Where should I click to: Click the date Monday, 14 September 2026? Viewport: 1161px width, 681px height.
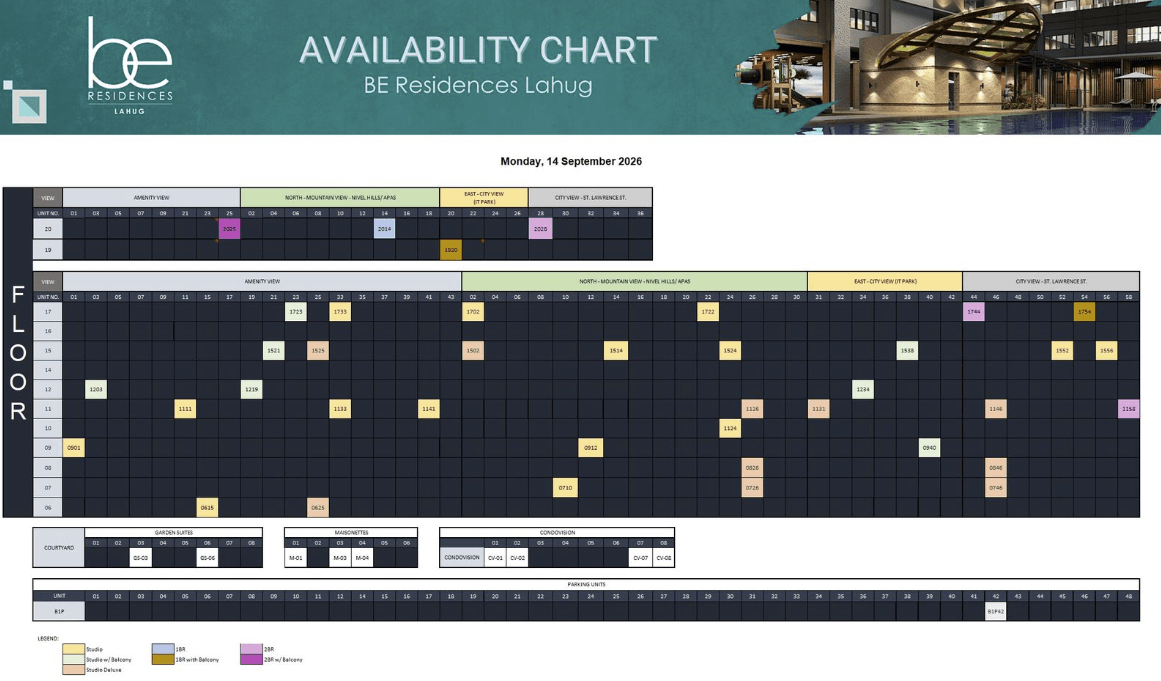tap(571, 161)
